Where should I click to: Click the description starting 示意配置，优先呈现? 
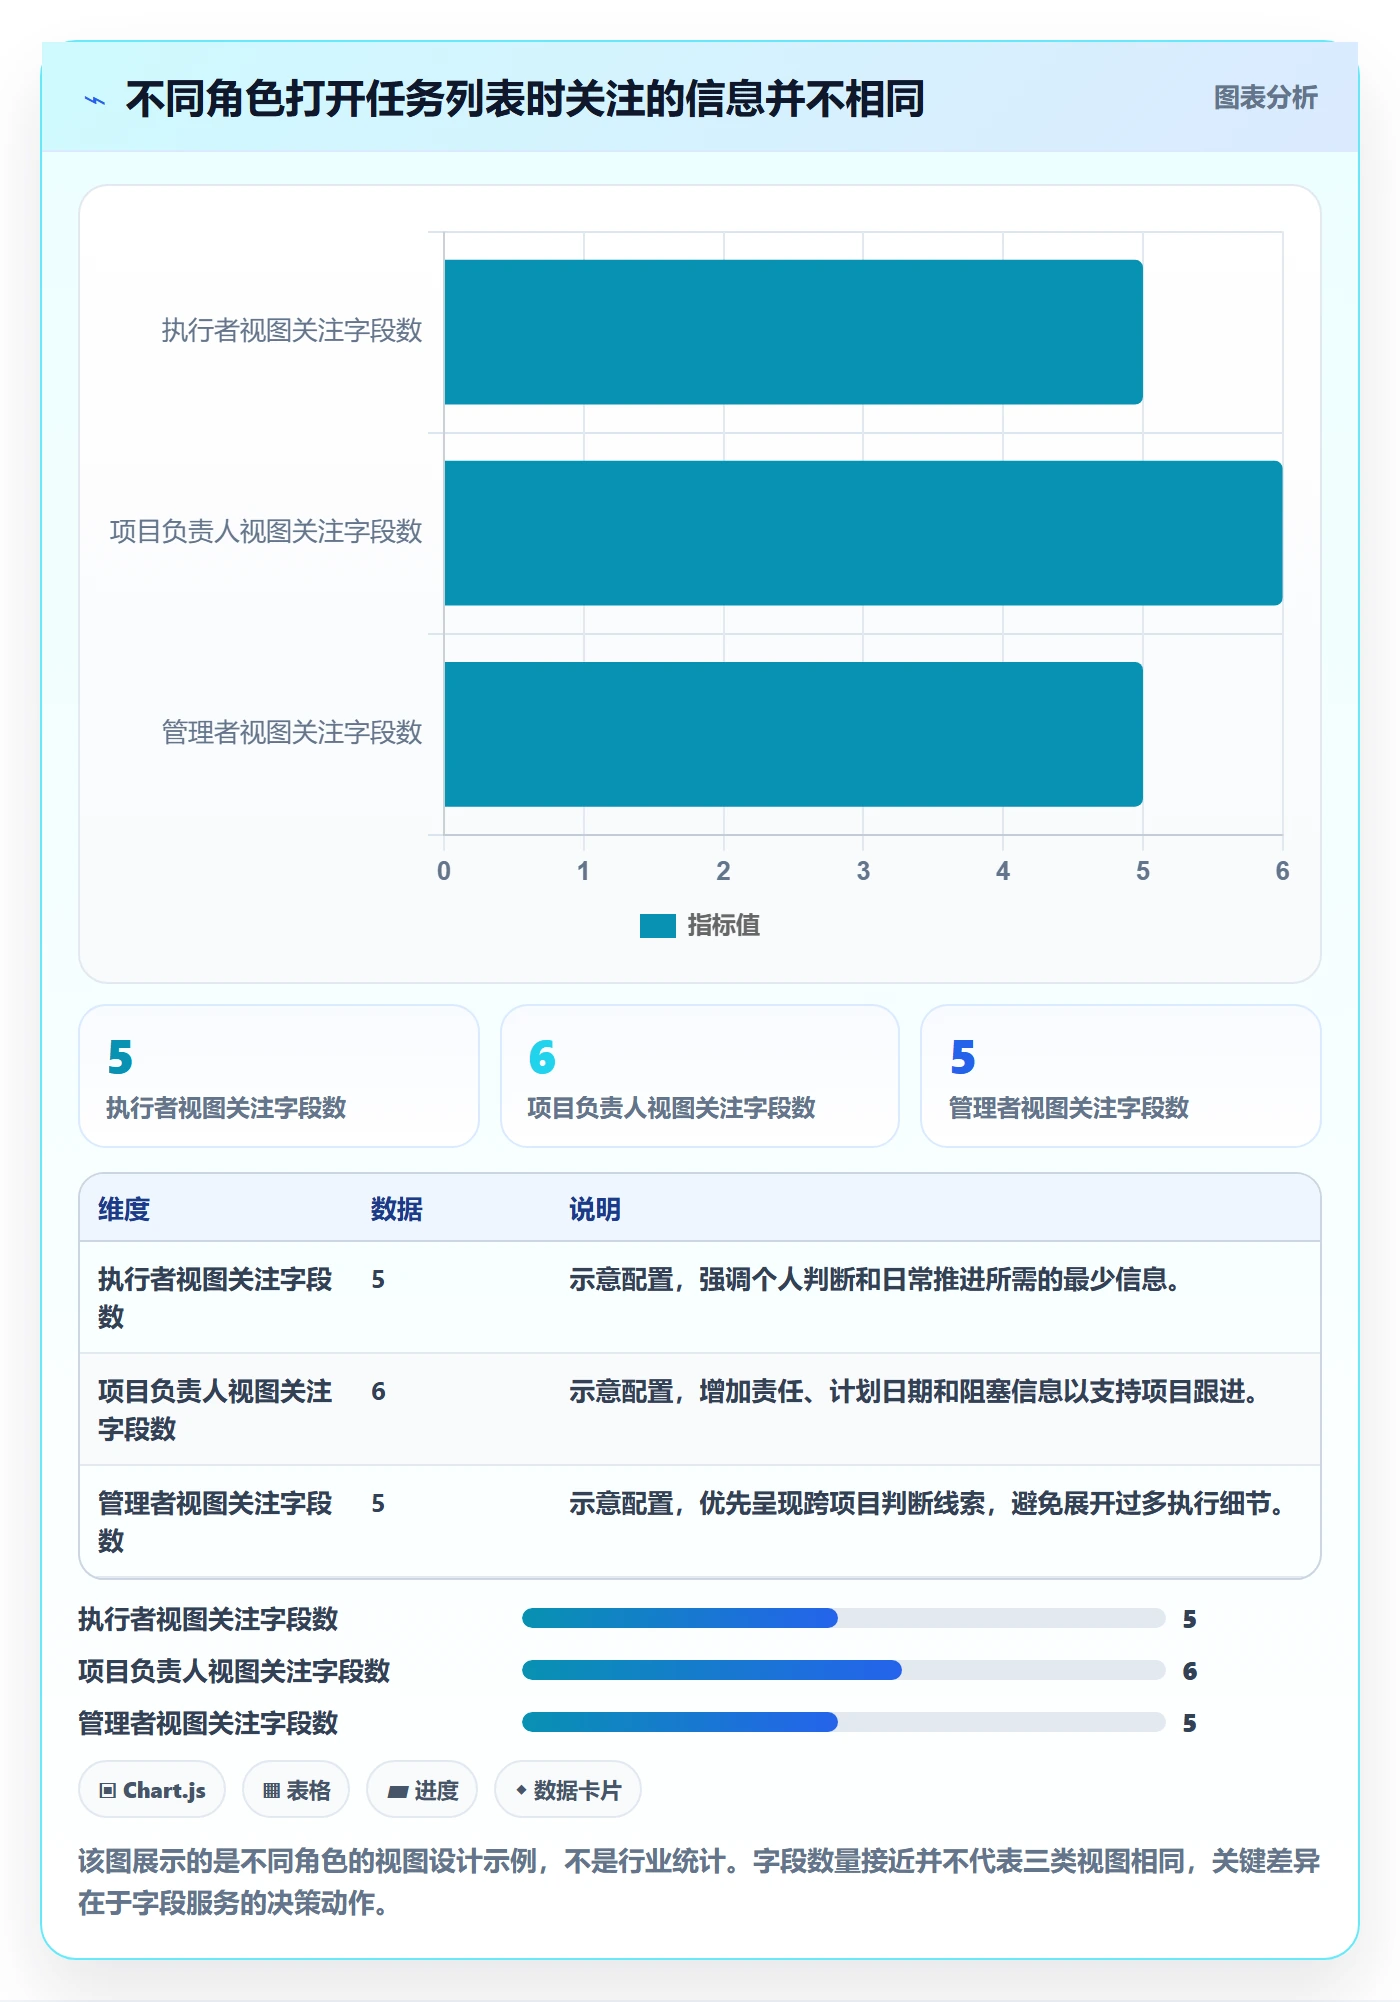(x=927, y=1503)
